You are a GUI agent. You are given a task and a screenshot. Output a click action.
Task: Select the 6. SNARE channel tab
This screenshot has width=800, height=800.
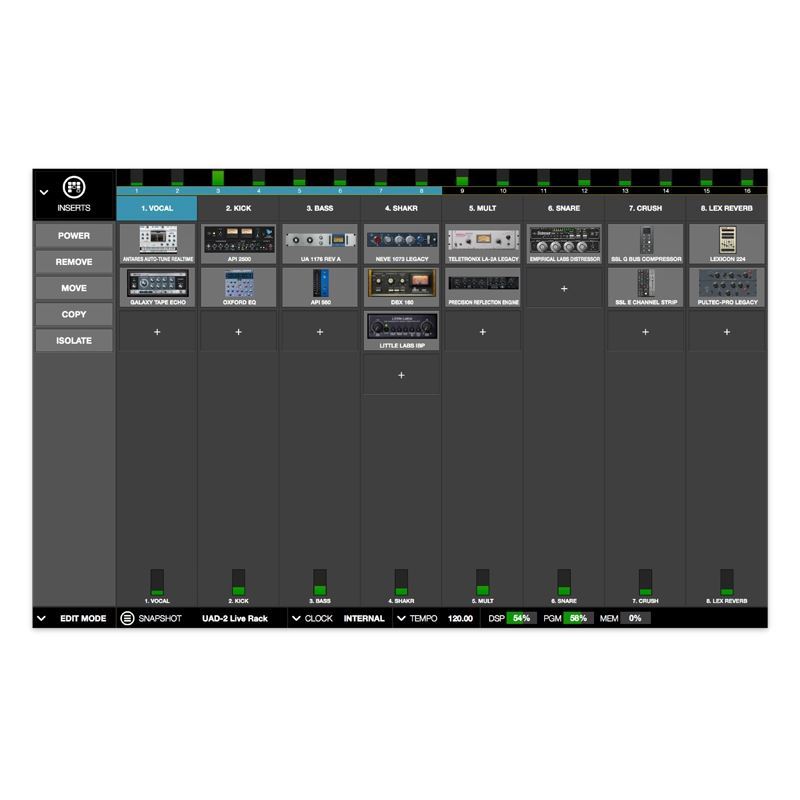(x=564, y=208)
